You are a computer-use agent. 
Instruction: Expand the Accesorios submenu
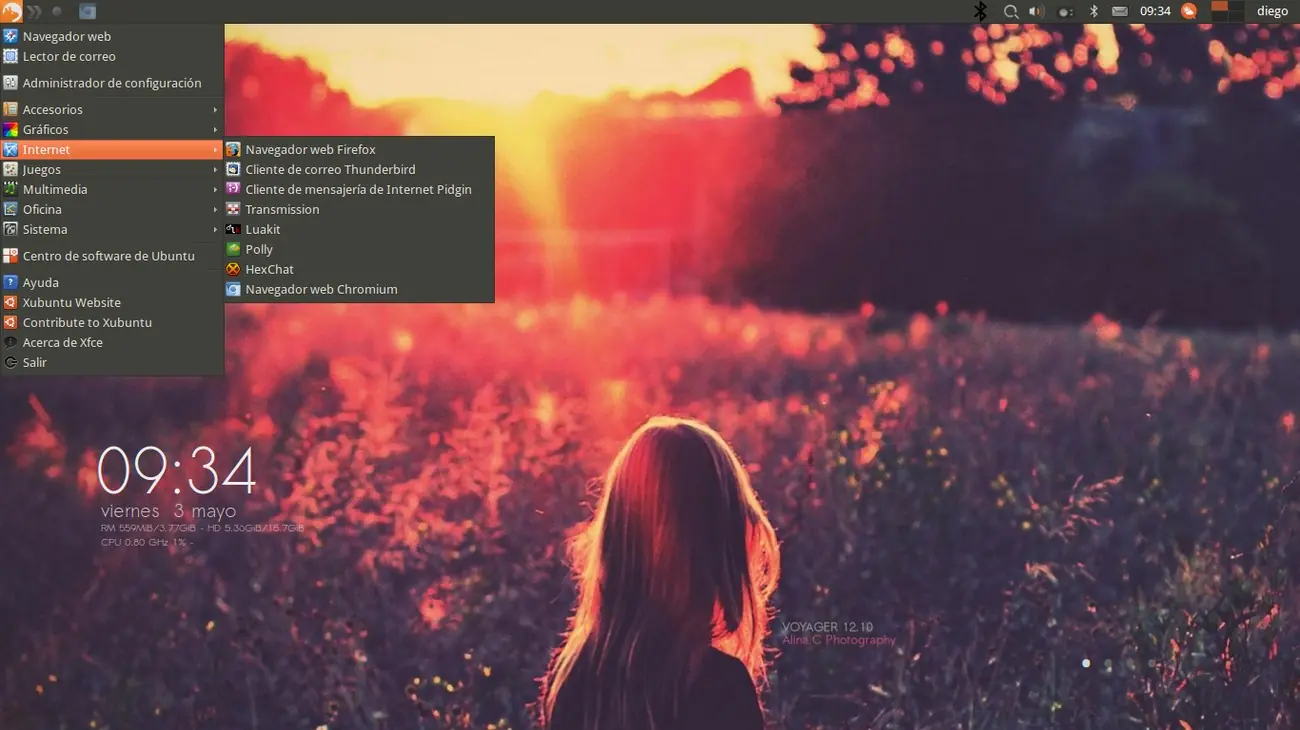point(112,109)
